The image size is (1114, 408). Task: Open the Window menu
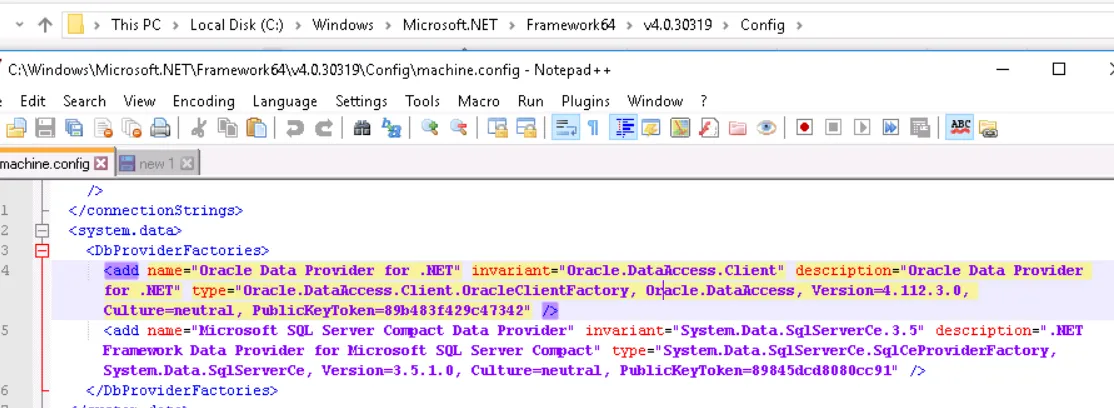[x=654, y=101]
